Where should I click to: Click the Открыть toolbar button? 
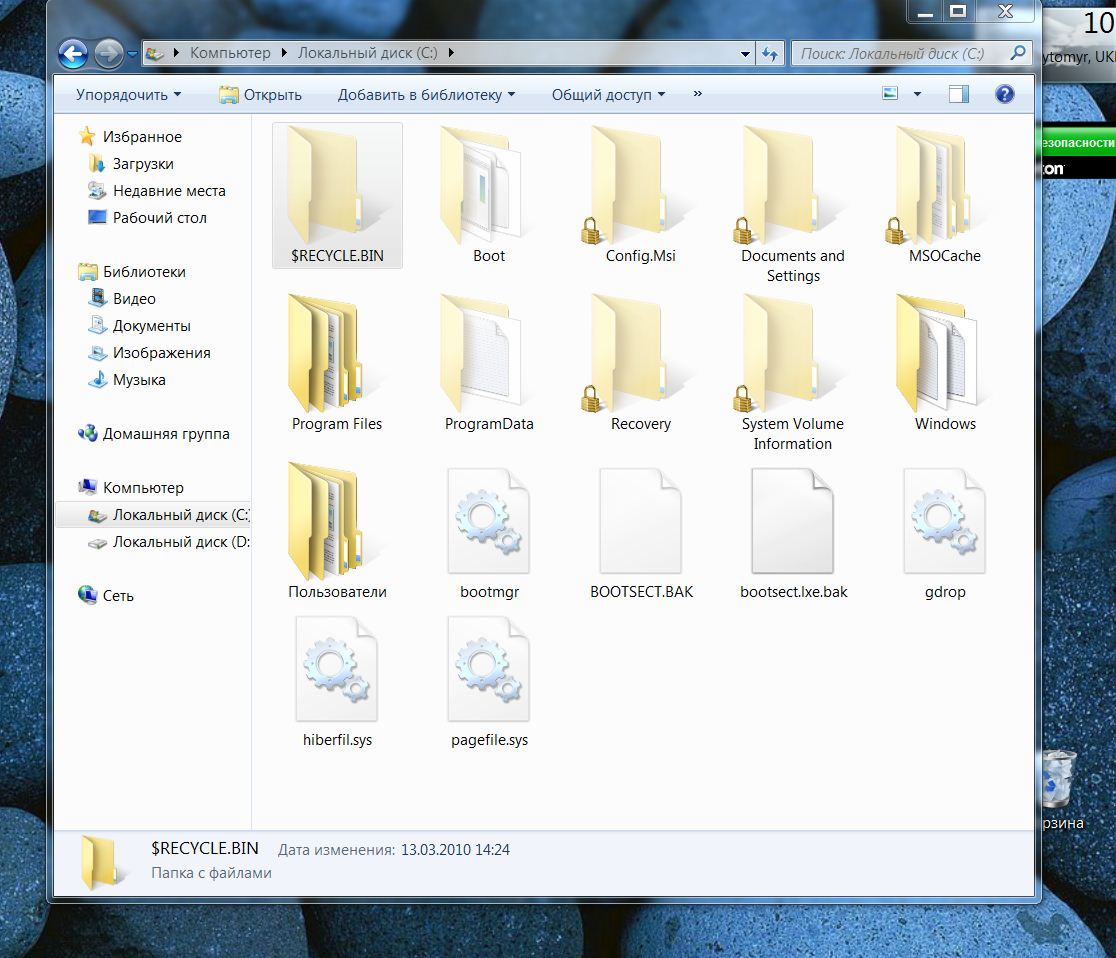coord(260,95)
